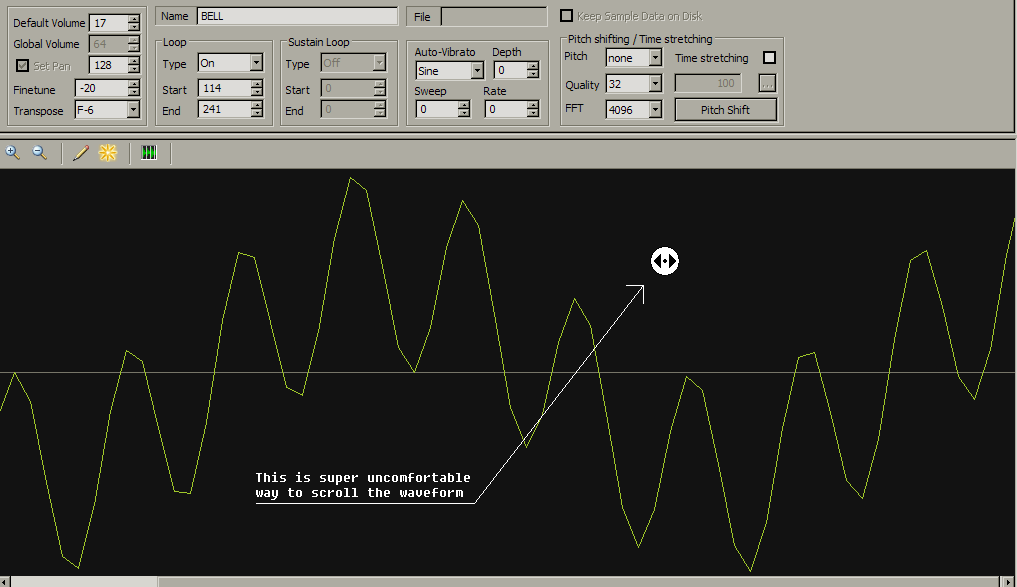The image size is (1017, 587).
Task: Click the zoom in magnifier icon
Action: pos(13,153)
